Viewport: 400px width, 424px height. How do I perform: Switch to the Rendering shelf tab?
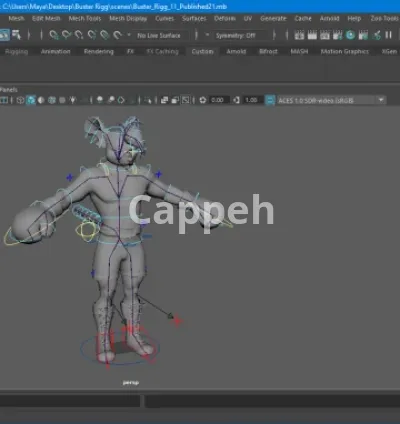coord(99,52)
